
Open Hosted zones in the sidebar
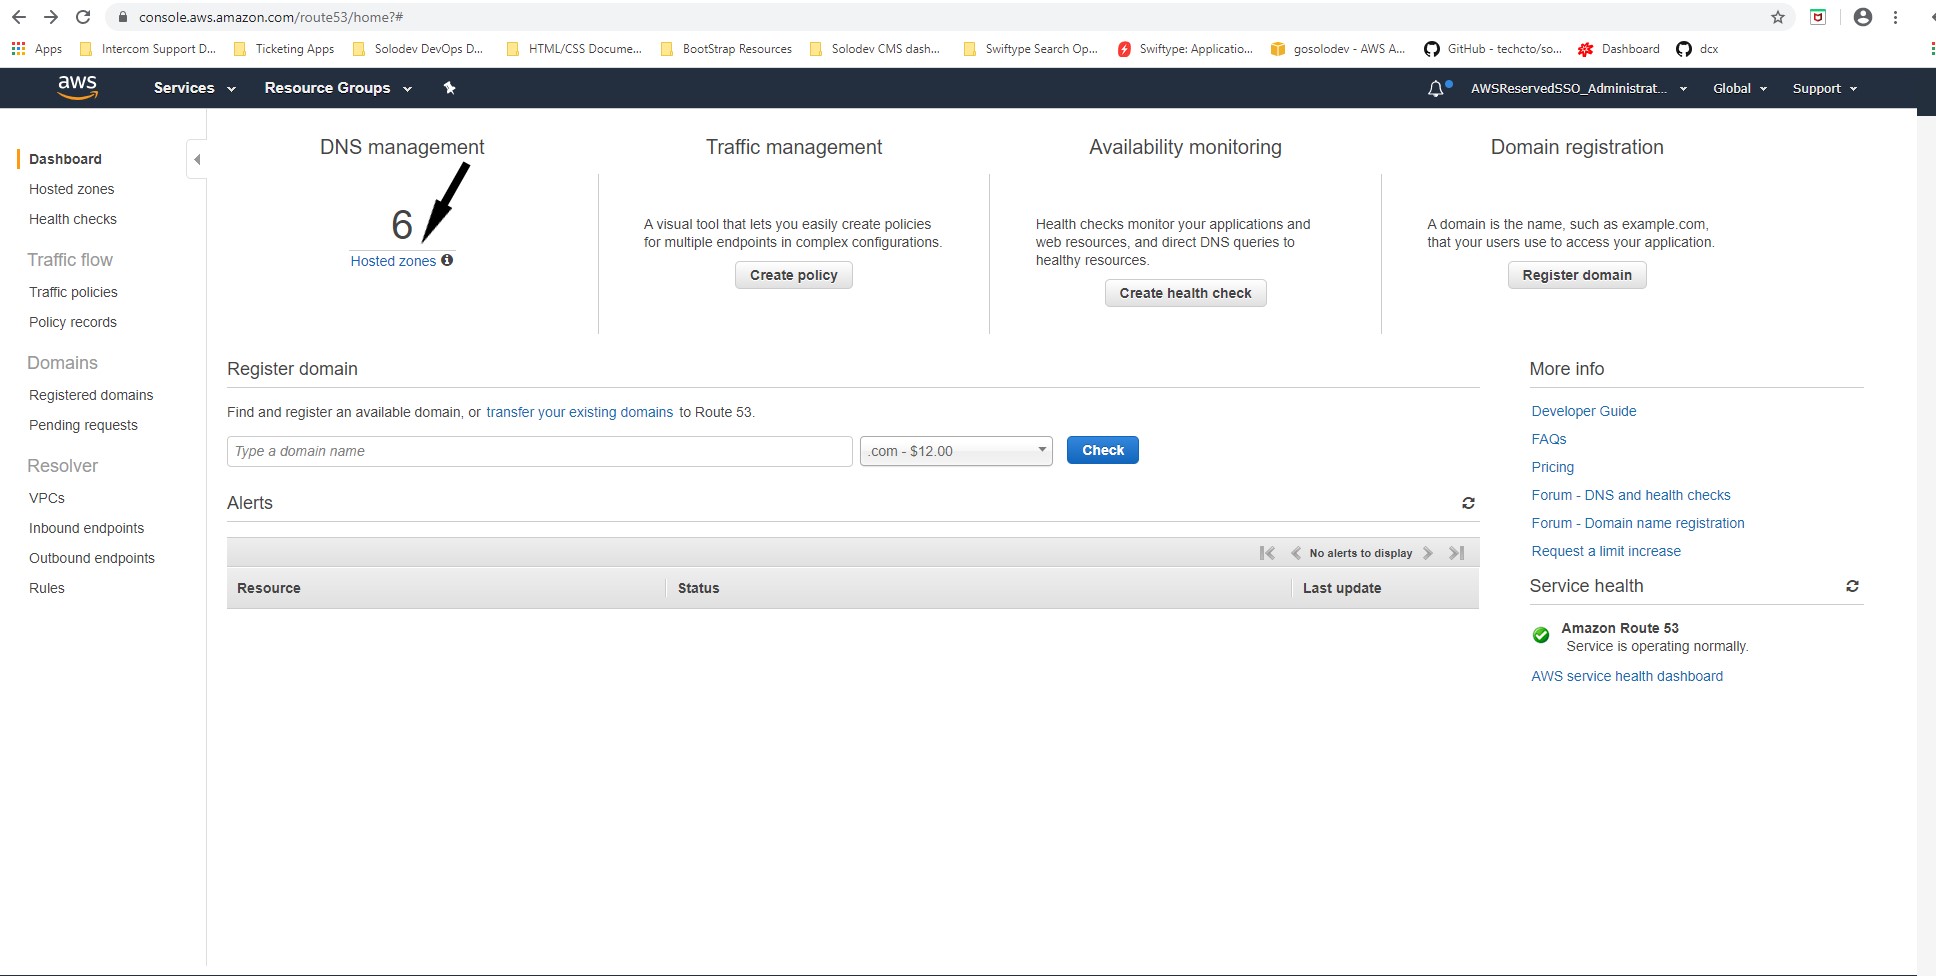tap(71, 189)
